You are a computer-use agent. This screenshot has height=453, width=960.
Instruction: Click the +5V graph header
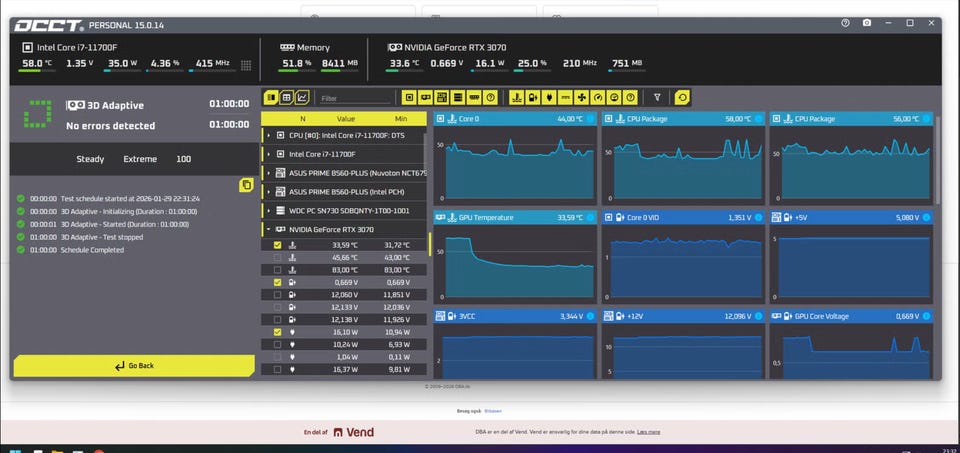pos(851,217)
